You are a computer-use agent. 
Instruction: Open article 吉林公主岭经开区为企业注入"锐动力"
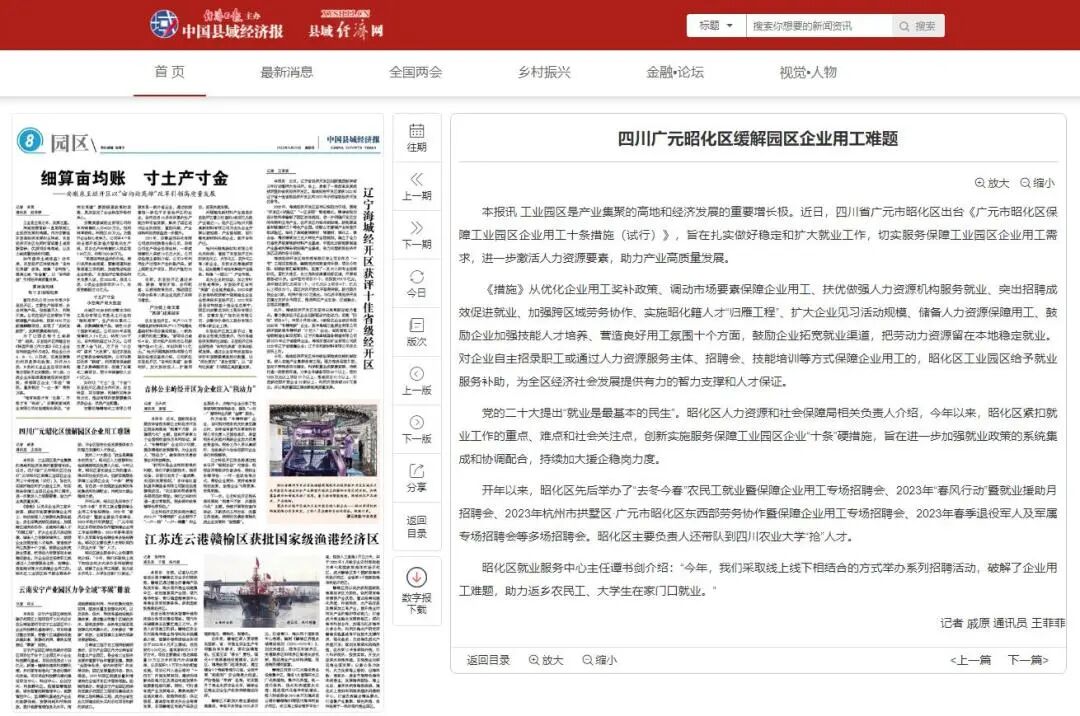click(200, 389)
